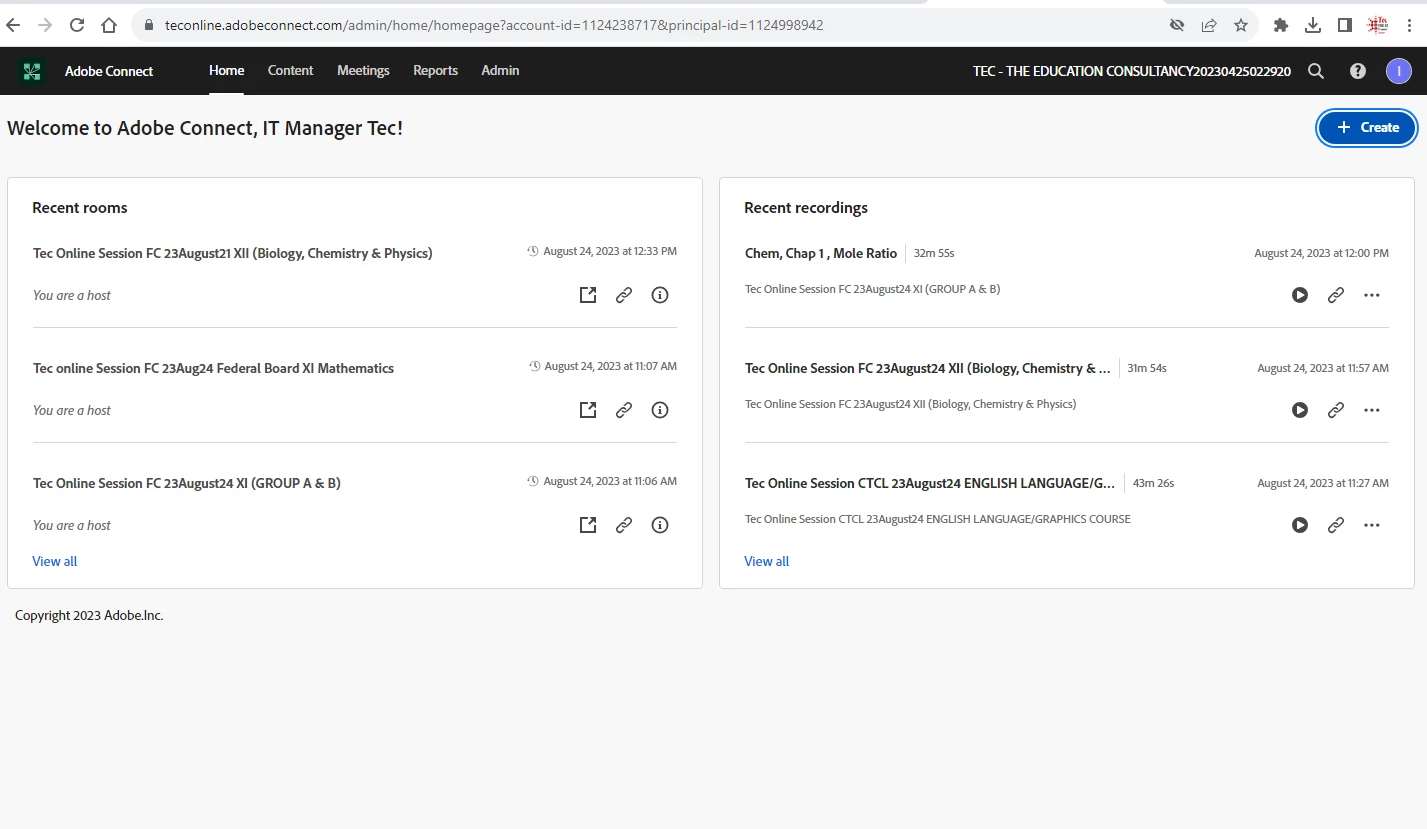
Task: Show info for XII Biology, Chemistry & Physics room
Action: tap(660, 295)
